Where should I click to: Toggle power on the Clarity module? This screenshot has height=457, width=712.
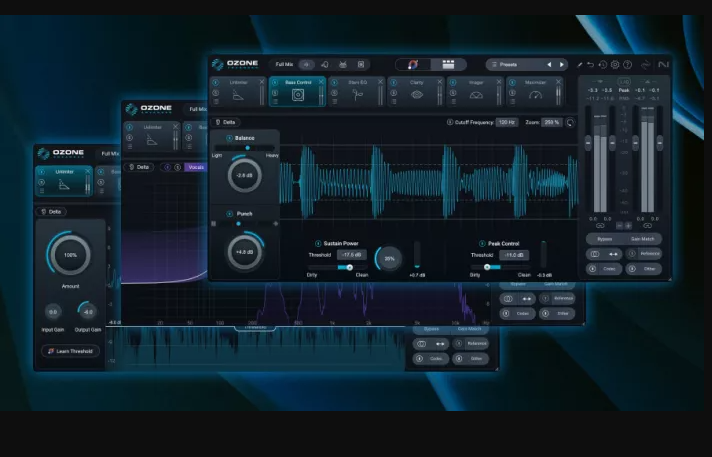coord(394,83)
